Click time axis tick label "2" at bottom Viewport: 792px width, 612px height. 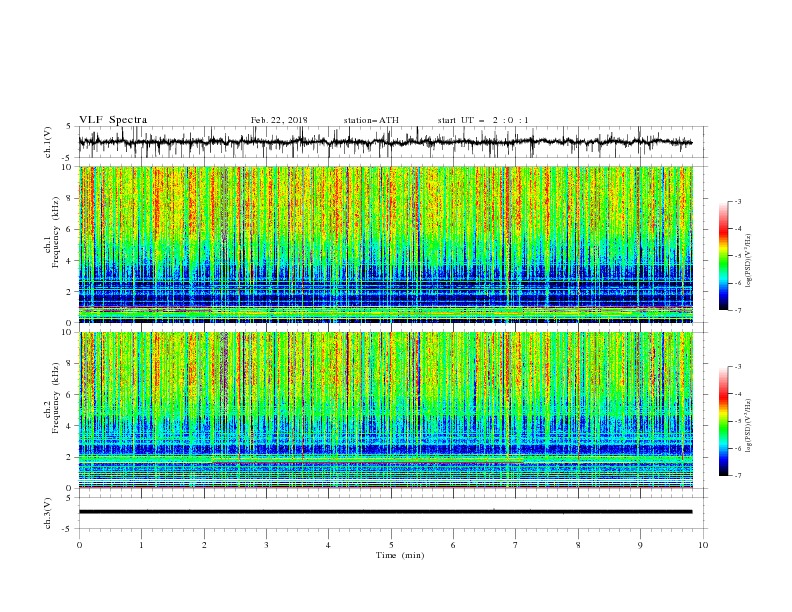click(204, 545)
